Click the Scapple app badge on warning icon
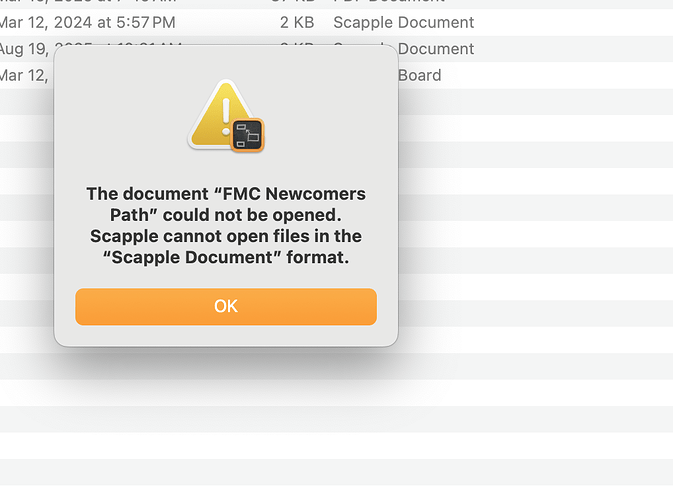This screenshot has height=500, width=673. point(246,134)
